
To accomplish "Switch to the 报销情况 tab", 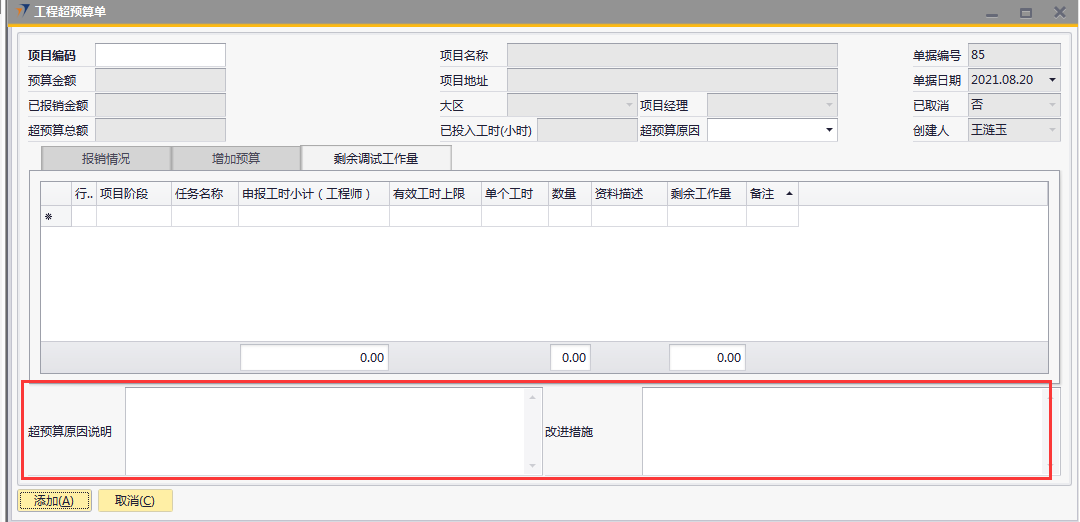I will click(105, 158).
